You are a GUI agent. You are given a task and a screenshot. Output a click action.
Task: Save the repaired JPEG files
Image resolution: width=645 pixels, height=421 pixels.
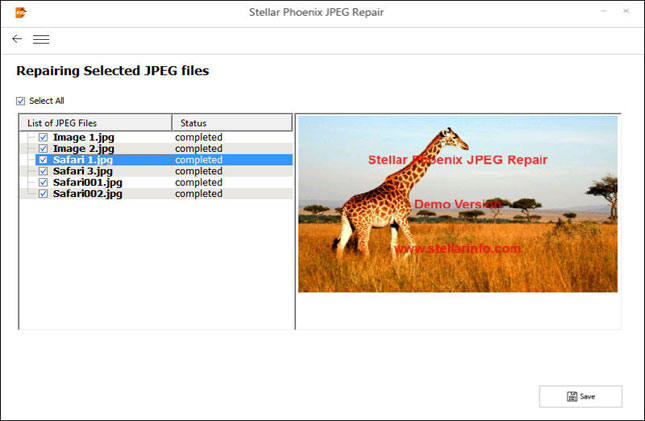(x=580, y=396)
